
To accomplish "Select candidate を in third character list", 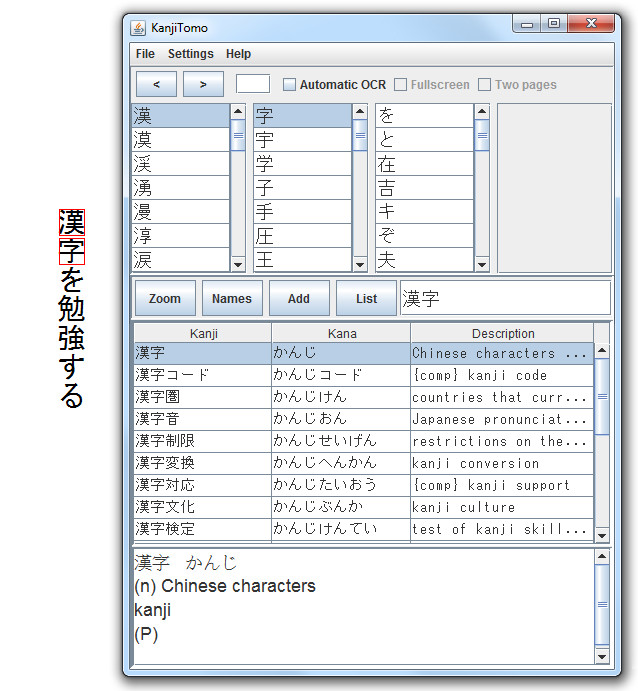I will 424,116.
